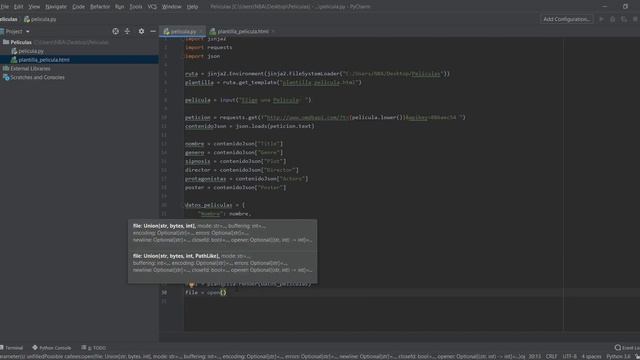Click the director = contenidoJson line
The width and height of the screenshot is (640, 360).
242,170
